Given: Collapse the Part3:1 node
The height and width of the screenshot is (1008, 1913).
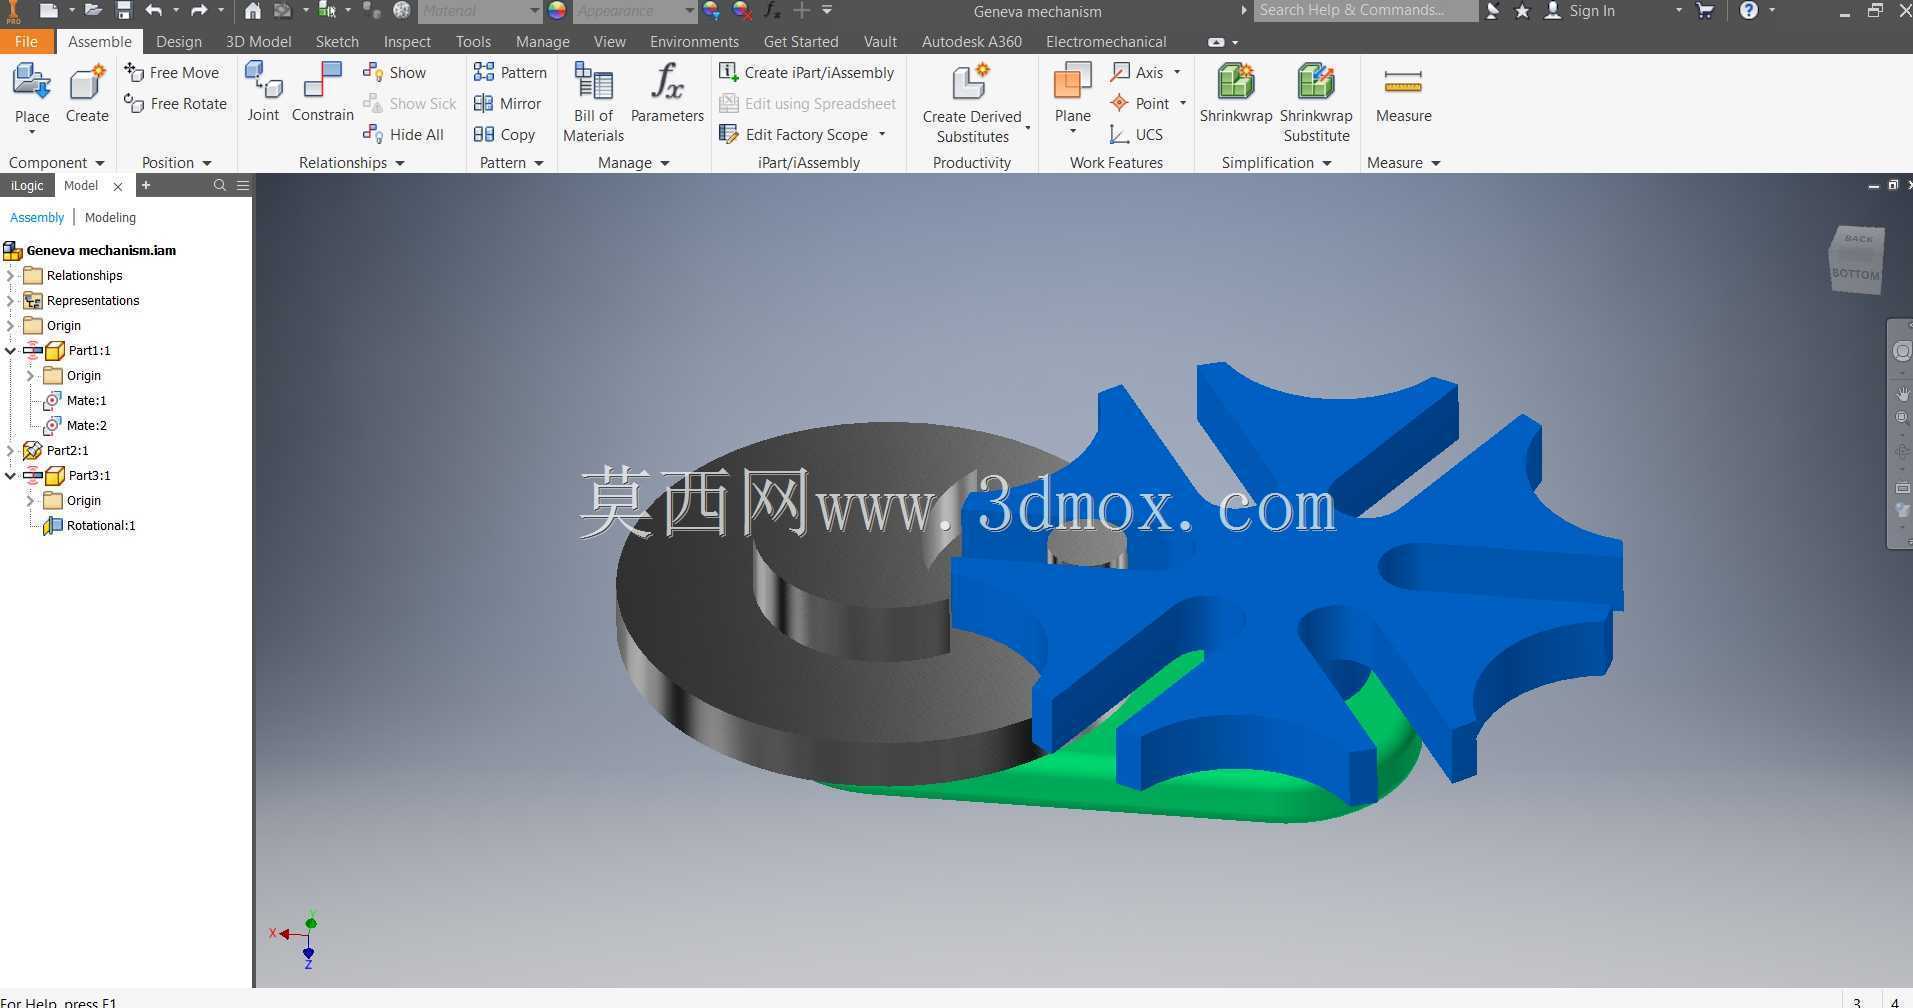Looking at the screenshot, I should pos(11,475).
